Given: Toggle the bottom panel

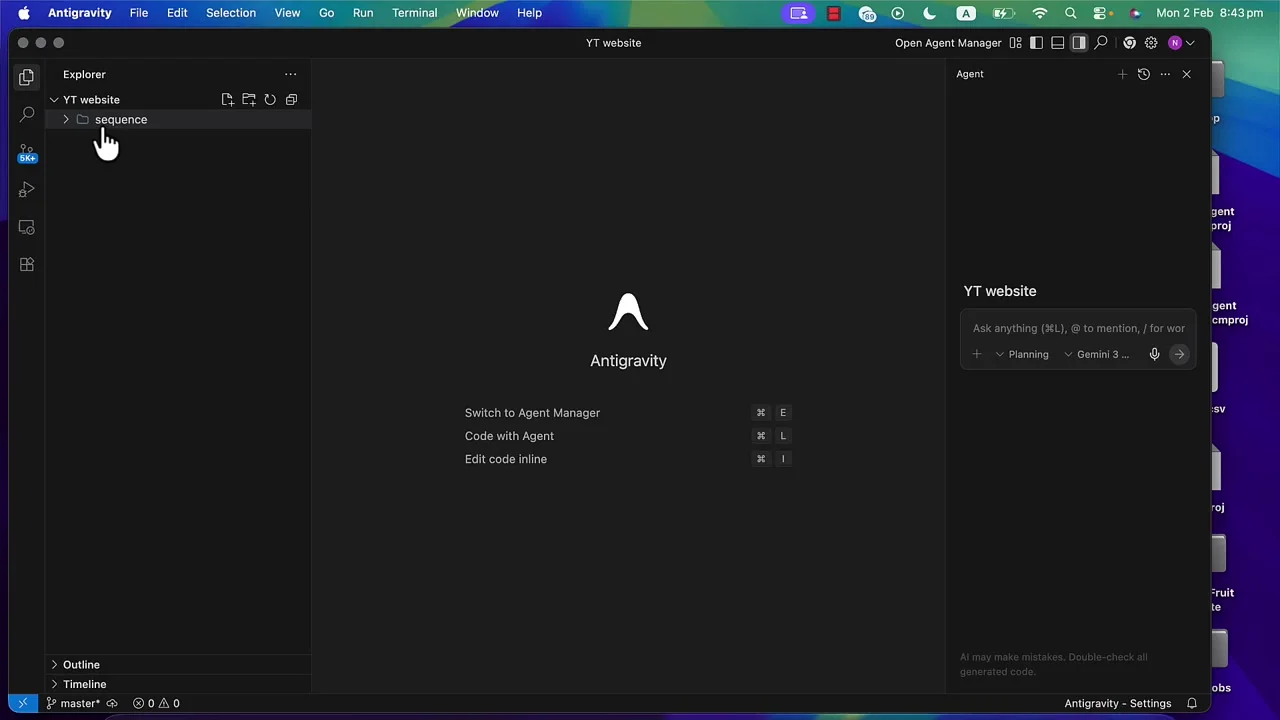Looking at the screenshot, I should [x=1057, y=43].
